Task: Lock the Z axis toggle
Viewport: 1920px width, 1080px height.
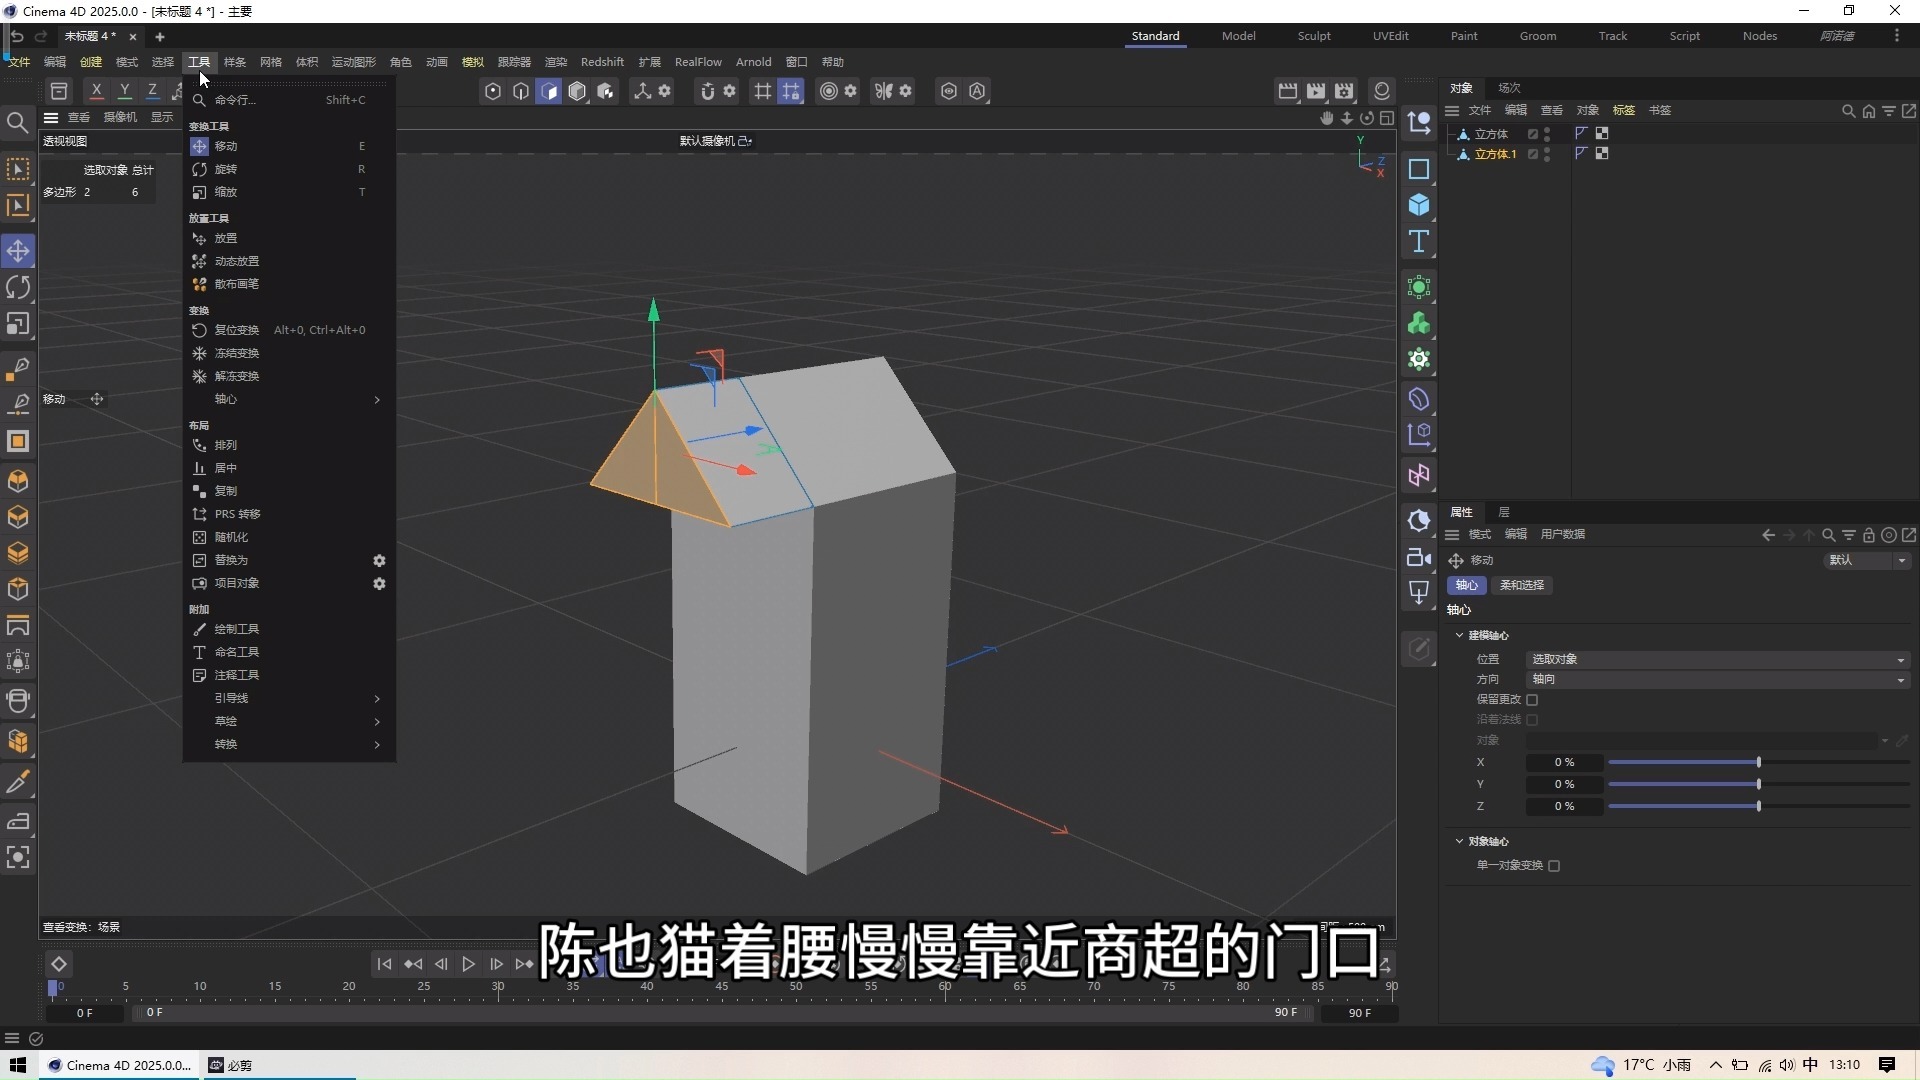Action: [x=152, y=91]
